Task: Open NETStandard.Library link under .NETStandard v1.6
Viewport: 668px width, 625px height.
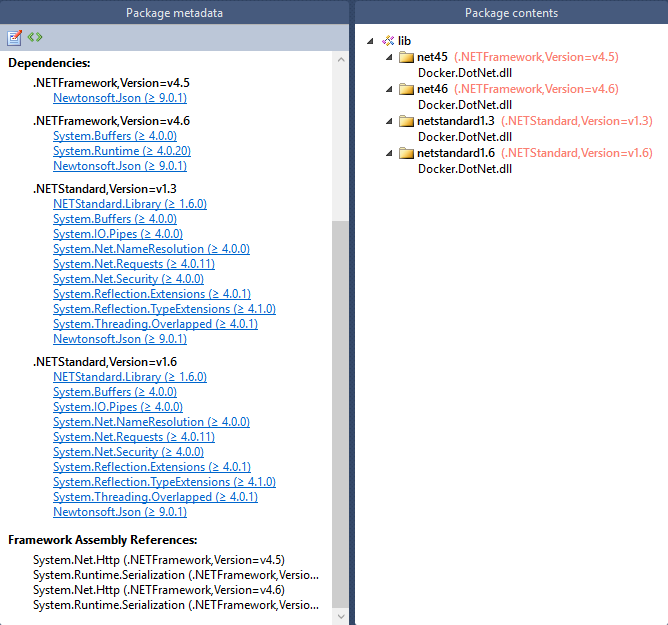Action: 130,377
